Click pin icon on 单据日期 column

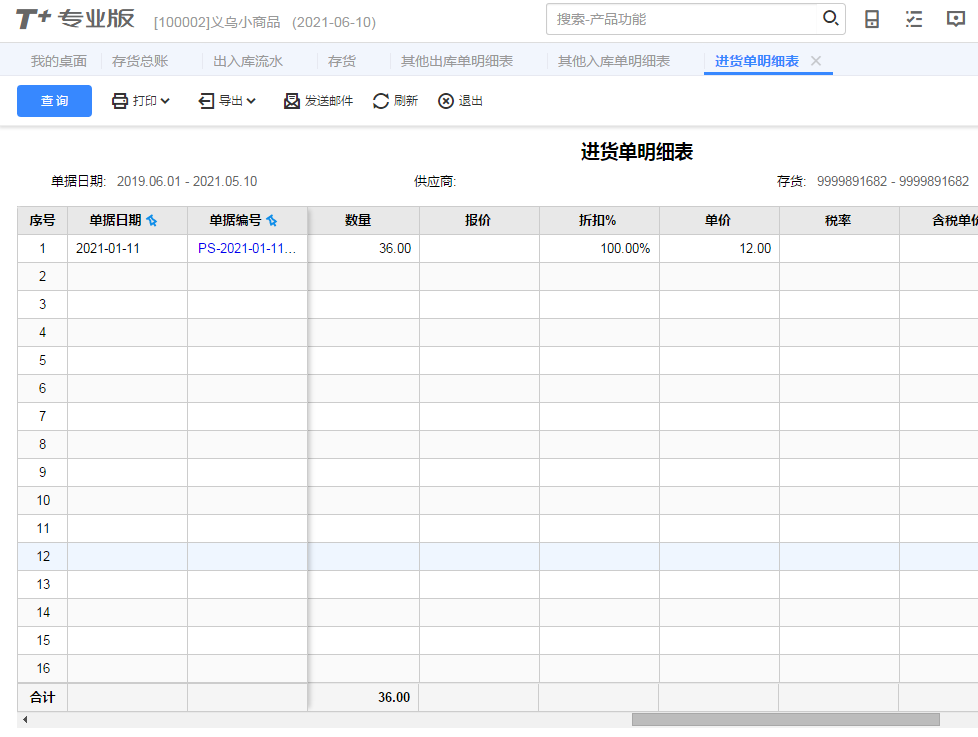click(x=152, y=220)
